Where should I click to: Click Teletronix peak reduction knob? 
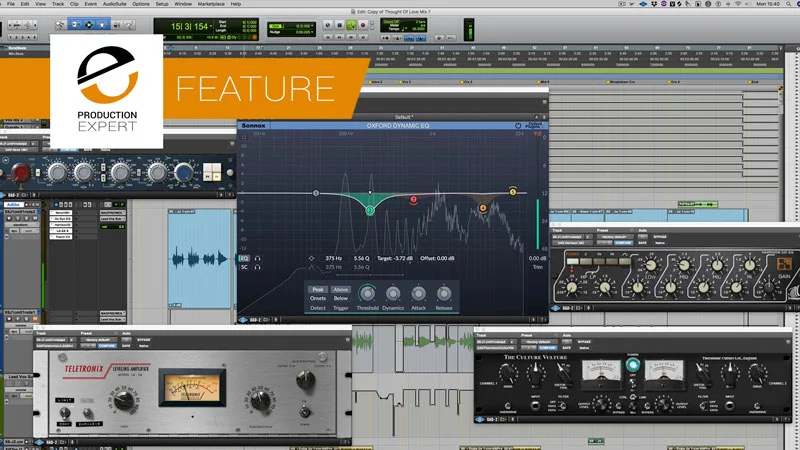261,399
